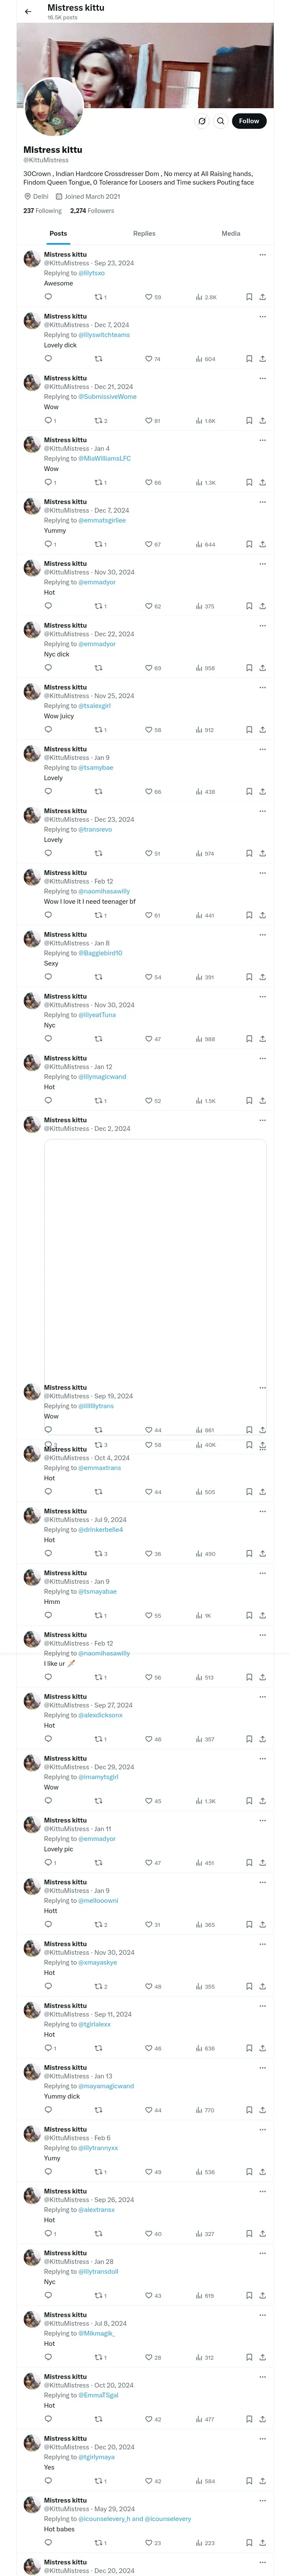Share the "Awesome" post from Sep 23
290x2576 pixels.
263,297
